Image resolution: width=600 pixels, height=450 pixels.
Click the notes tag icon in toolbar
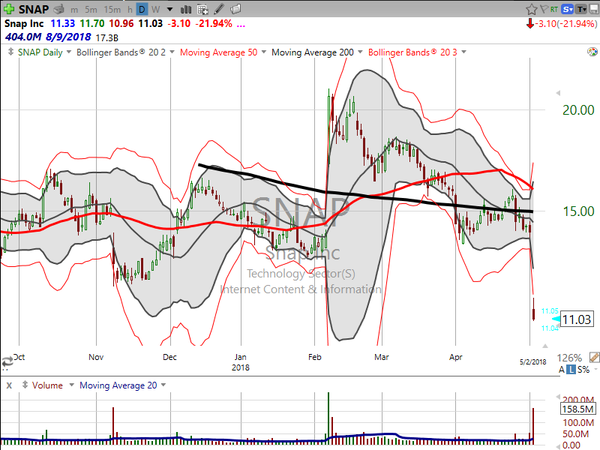click(236, 9)
